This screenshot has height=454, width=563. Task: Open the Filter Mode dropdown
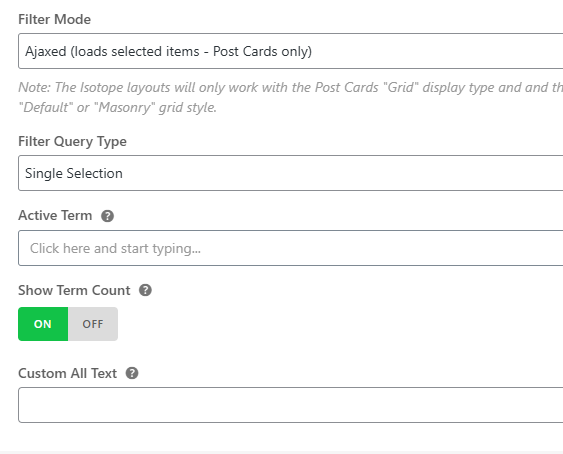(x=290, y=51)
